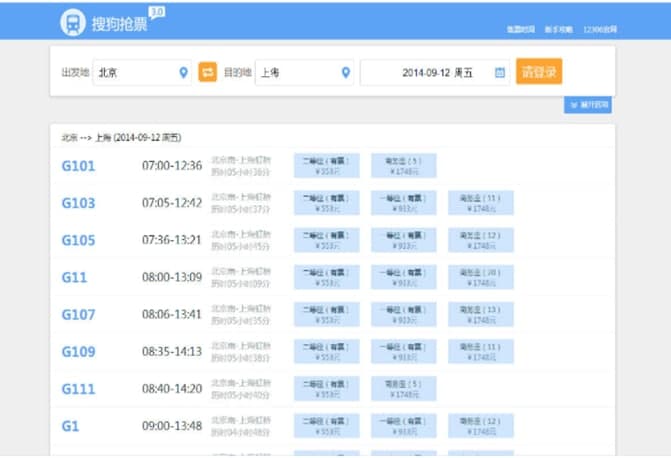Open the calendar icon in date field

tap(499, 72)
